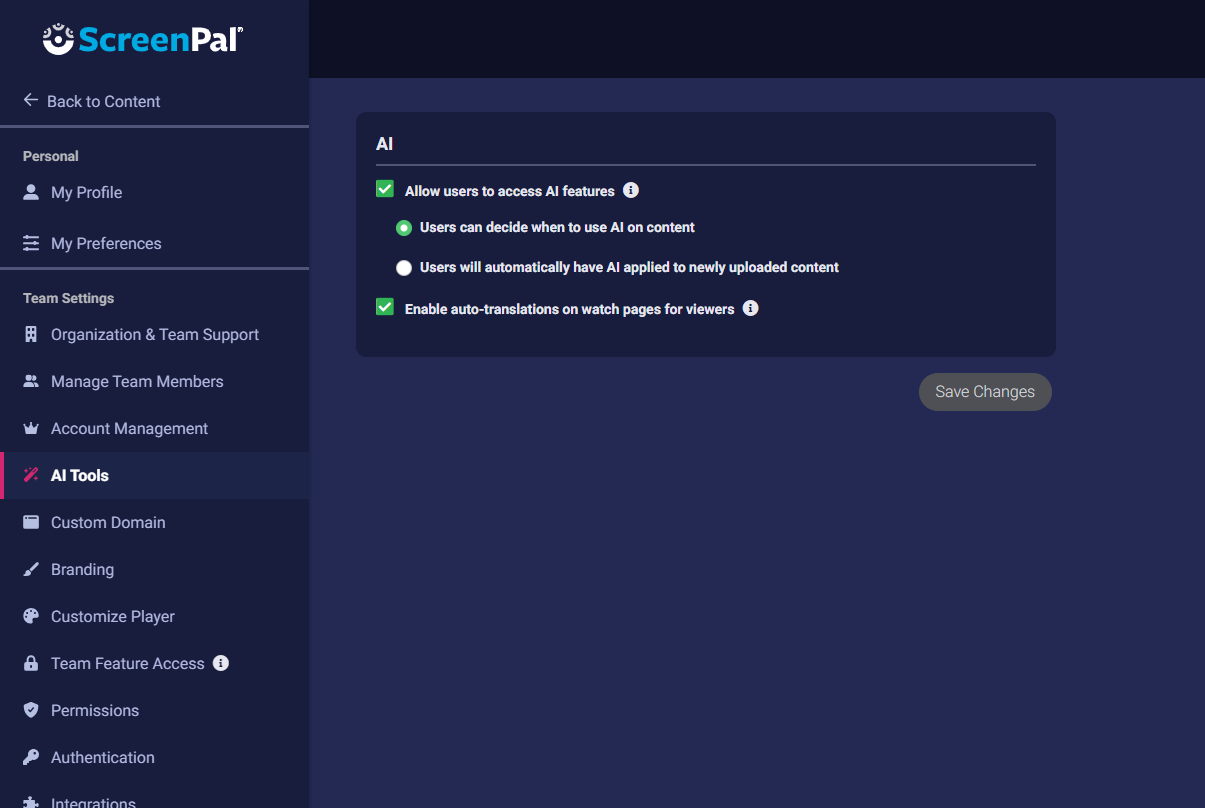Go to Custom Domain settings
This screenshot has width=1205, height=808.
point(108,522)
